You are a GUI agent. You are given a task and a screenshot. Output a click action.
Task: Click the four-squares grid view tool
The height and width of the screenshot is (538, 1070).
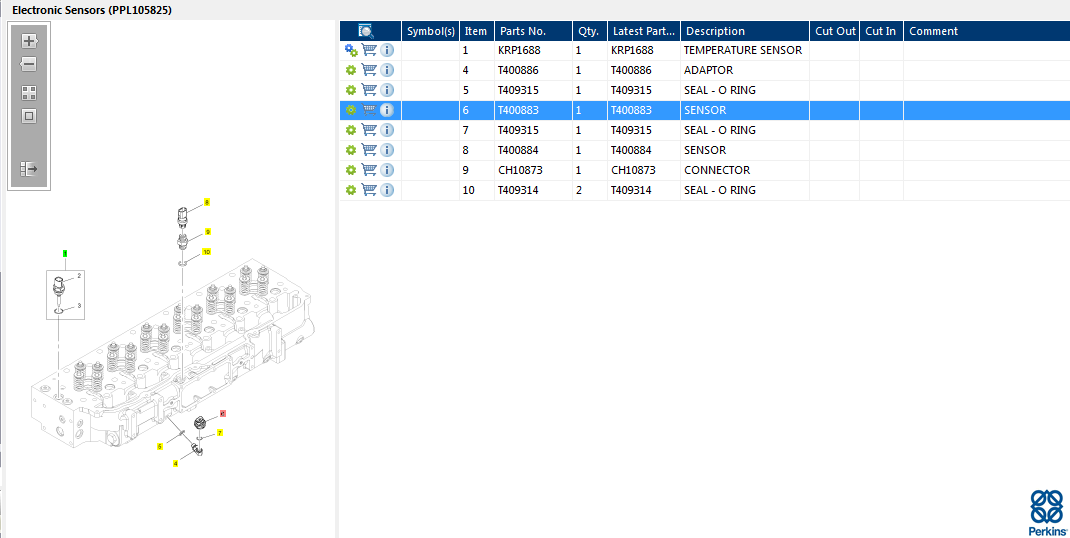29,93
